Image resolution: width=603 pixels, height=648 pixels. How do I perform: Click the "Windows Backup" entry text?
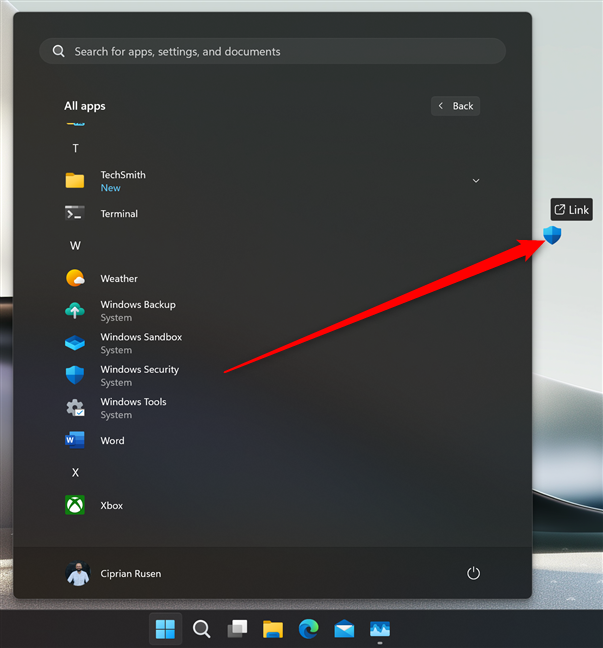(138, 305)
